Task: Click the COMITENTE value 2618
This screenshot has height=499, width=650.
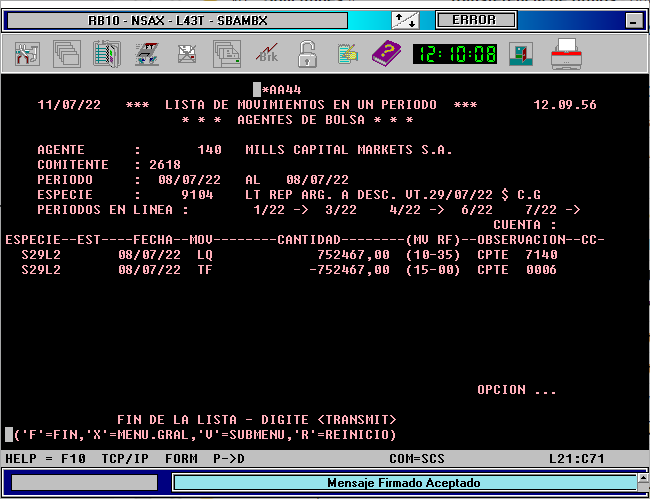Action: click(165, 165)
